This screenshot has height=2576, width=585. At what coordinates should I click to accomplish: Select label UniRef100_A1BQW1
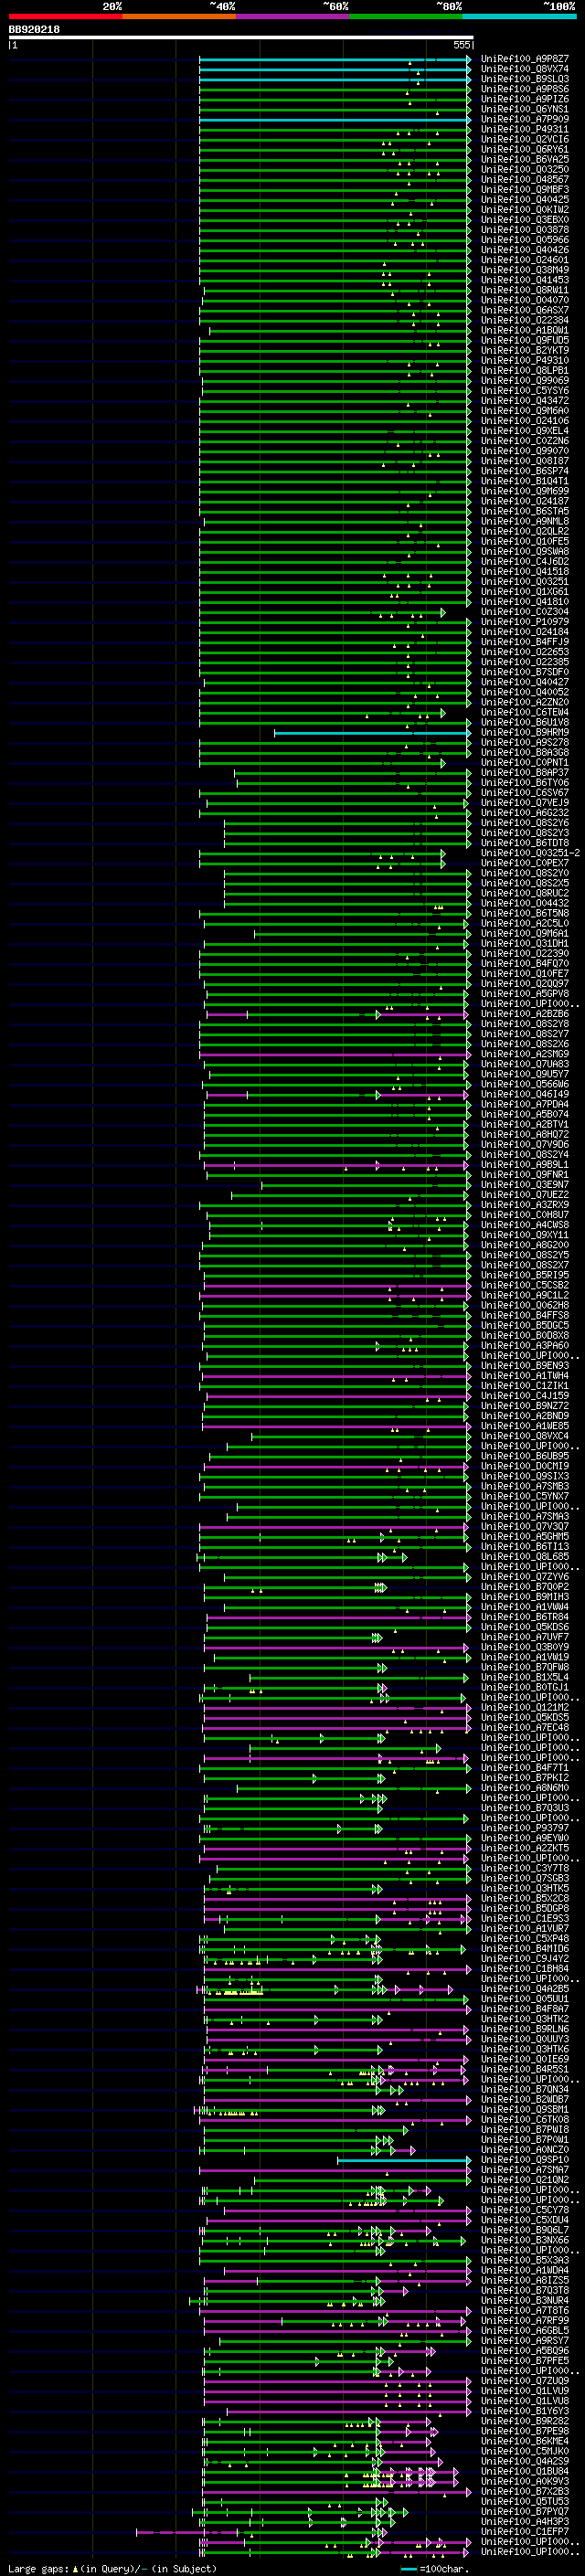pyautogui.click(x=525, y=330)
